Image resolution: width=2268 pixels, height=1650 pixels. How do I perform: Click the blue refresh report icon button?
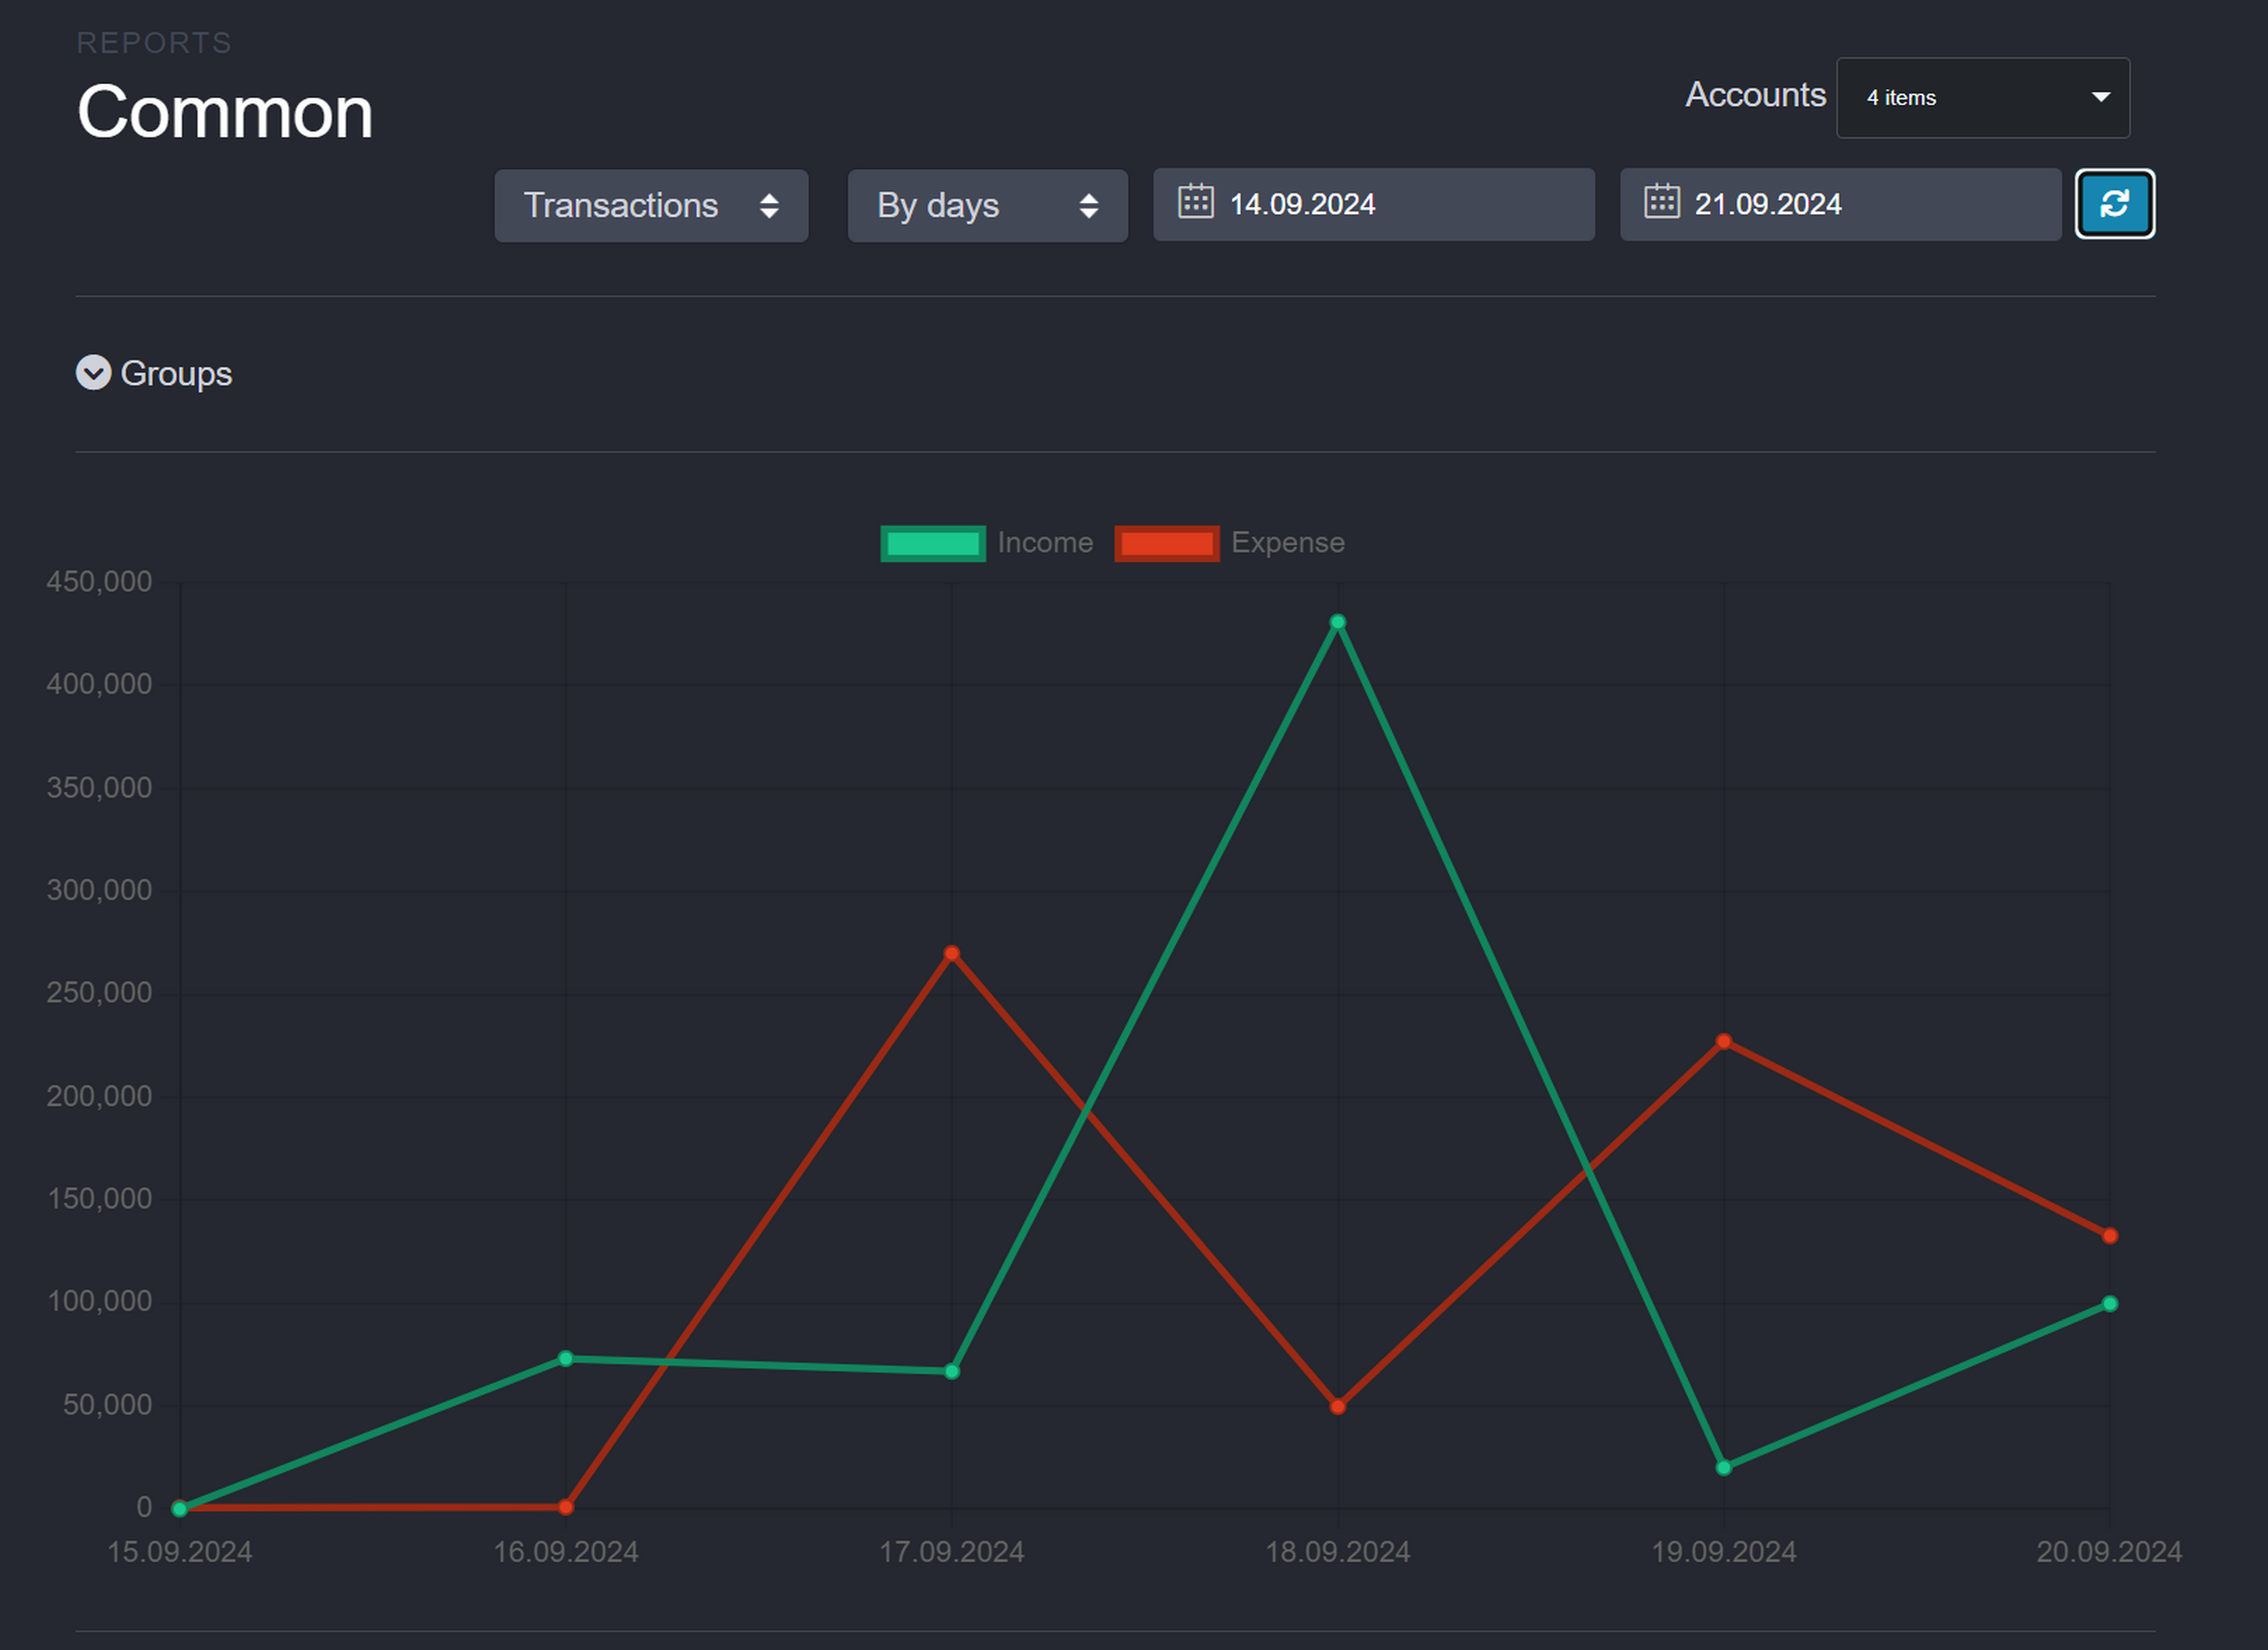pos(2114,204)
